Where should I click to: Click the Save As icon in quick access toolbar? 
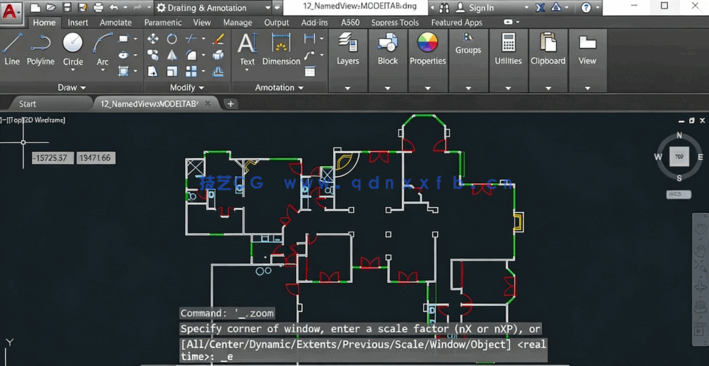click(82, 7)
